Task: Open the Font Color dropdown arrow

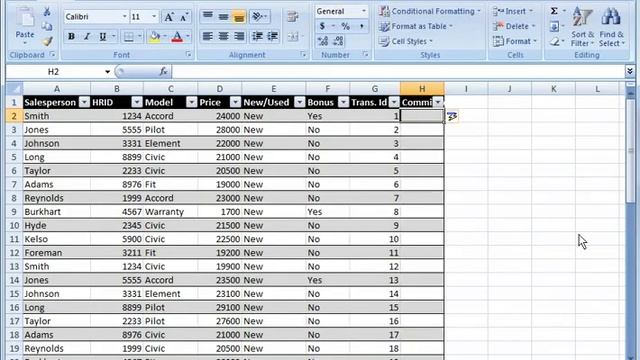Action: tap(188, 37)
